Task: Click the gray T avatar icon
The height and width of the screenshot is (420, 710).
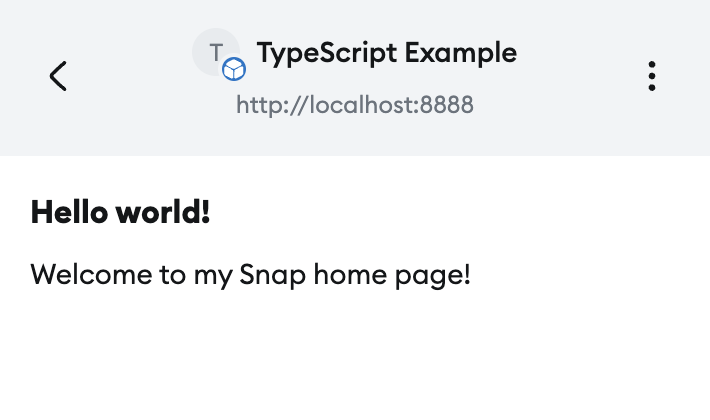Action: pyautogui.click(x=215, y=51)
